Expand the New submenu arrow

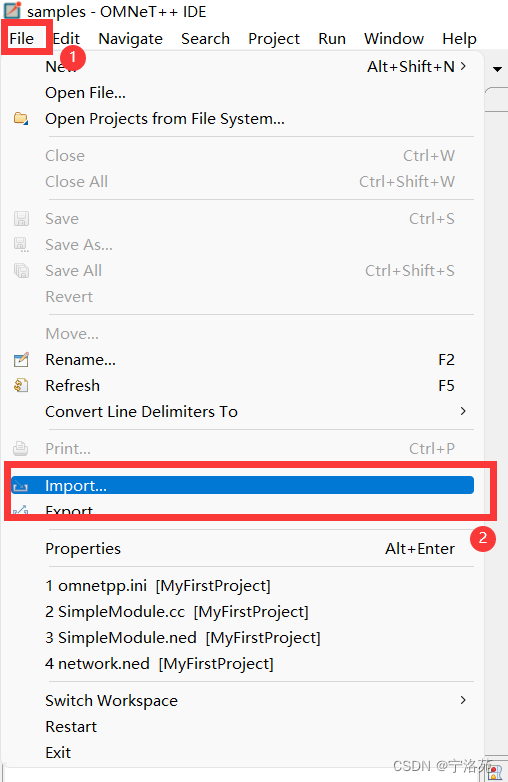[x=463, y=66]
